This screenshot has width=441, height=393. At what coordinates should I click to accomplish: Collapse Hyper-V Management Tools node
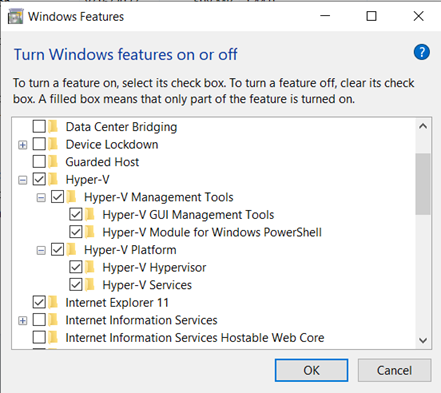(41, 198)
